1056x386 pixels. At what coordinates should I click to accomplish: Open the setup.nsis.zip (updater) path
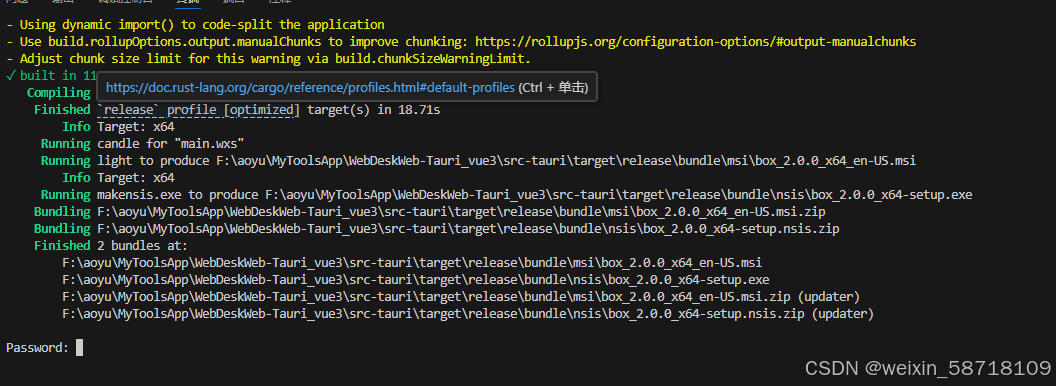434,313
